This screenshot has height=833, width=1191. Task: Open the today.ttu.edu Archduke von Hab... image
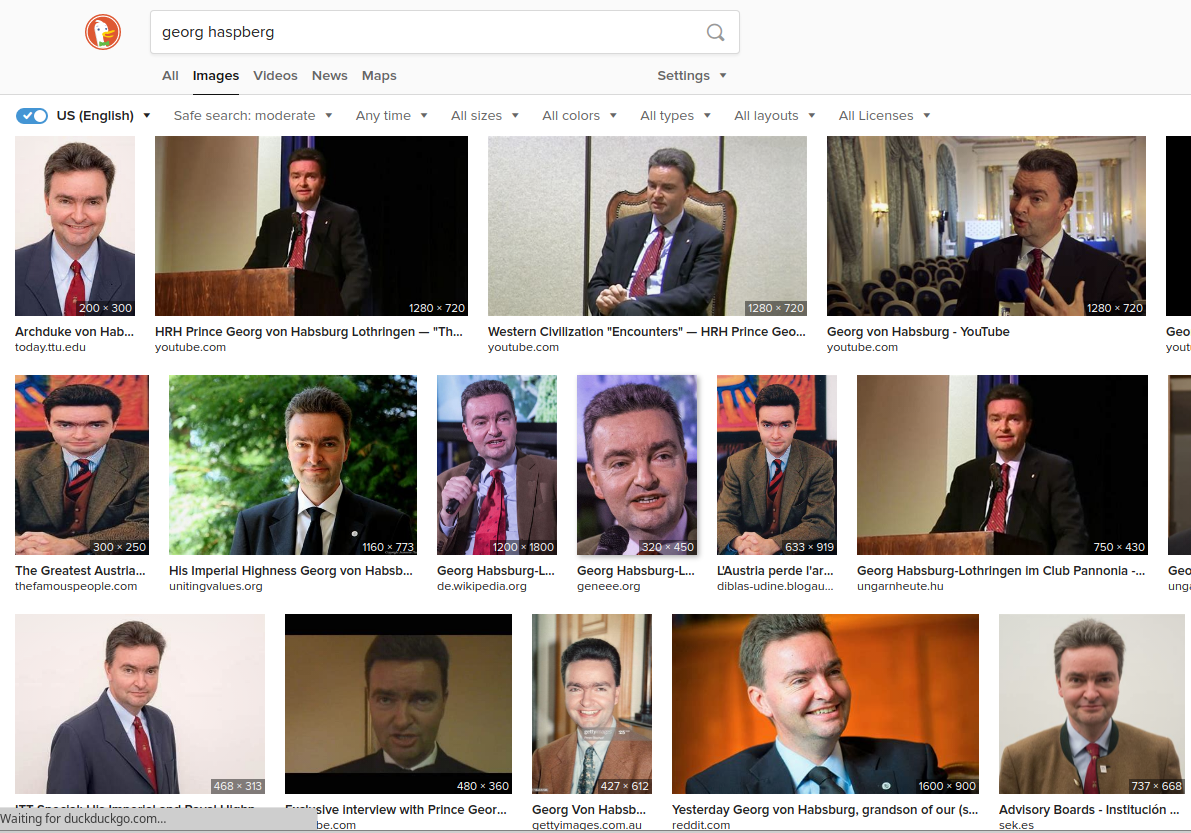click(x=74, y=226)
